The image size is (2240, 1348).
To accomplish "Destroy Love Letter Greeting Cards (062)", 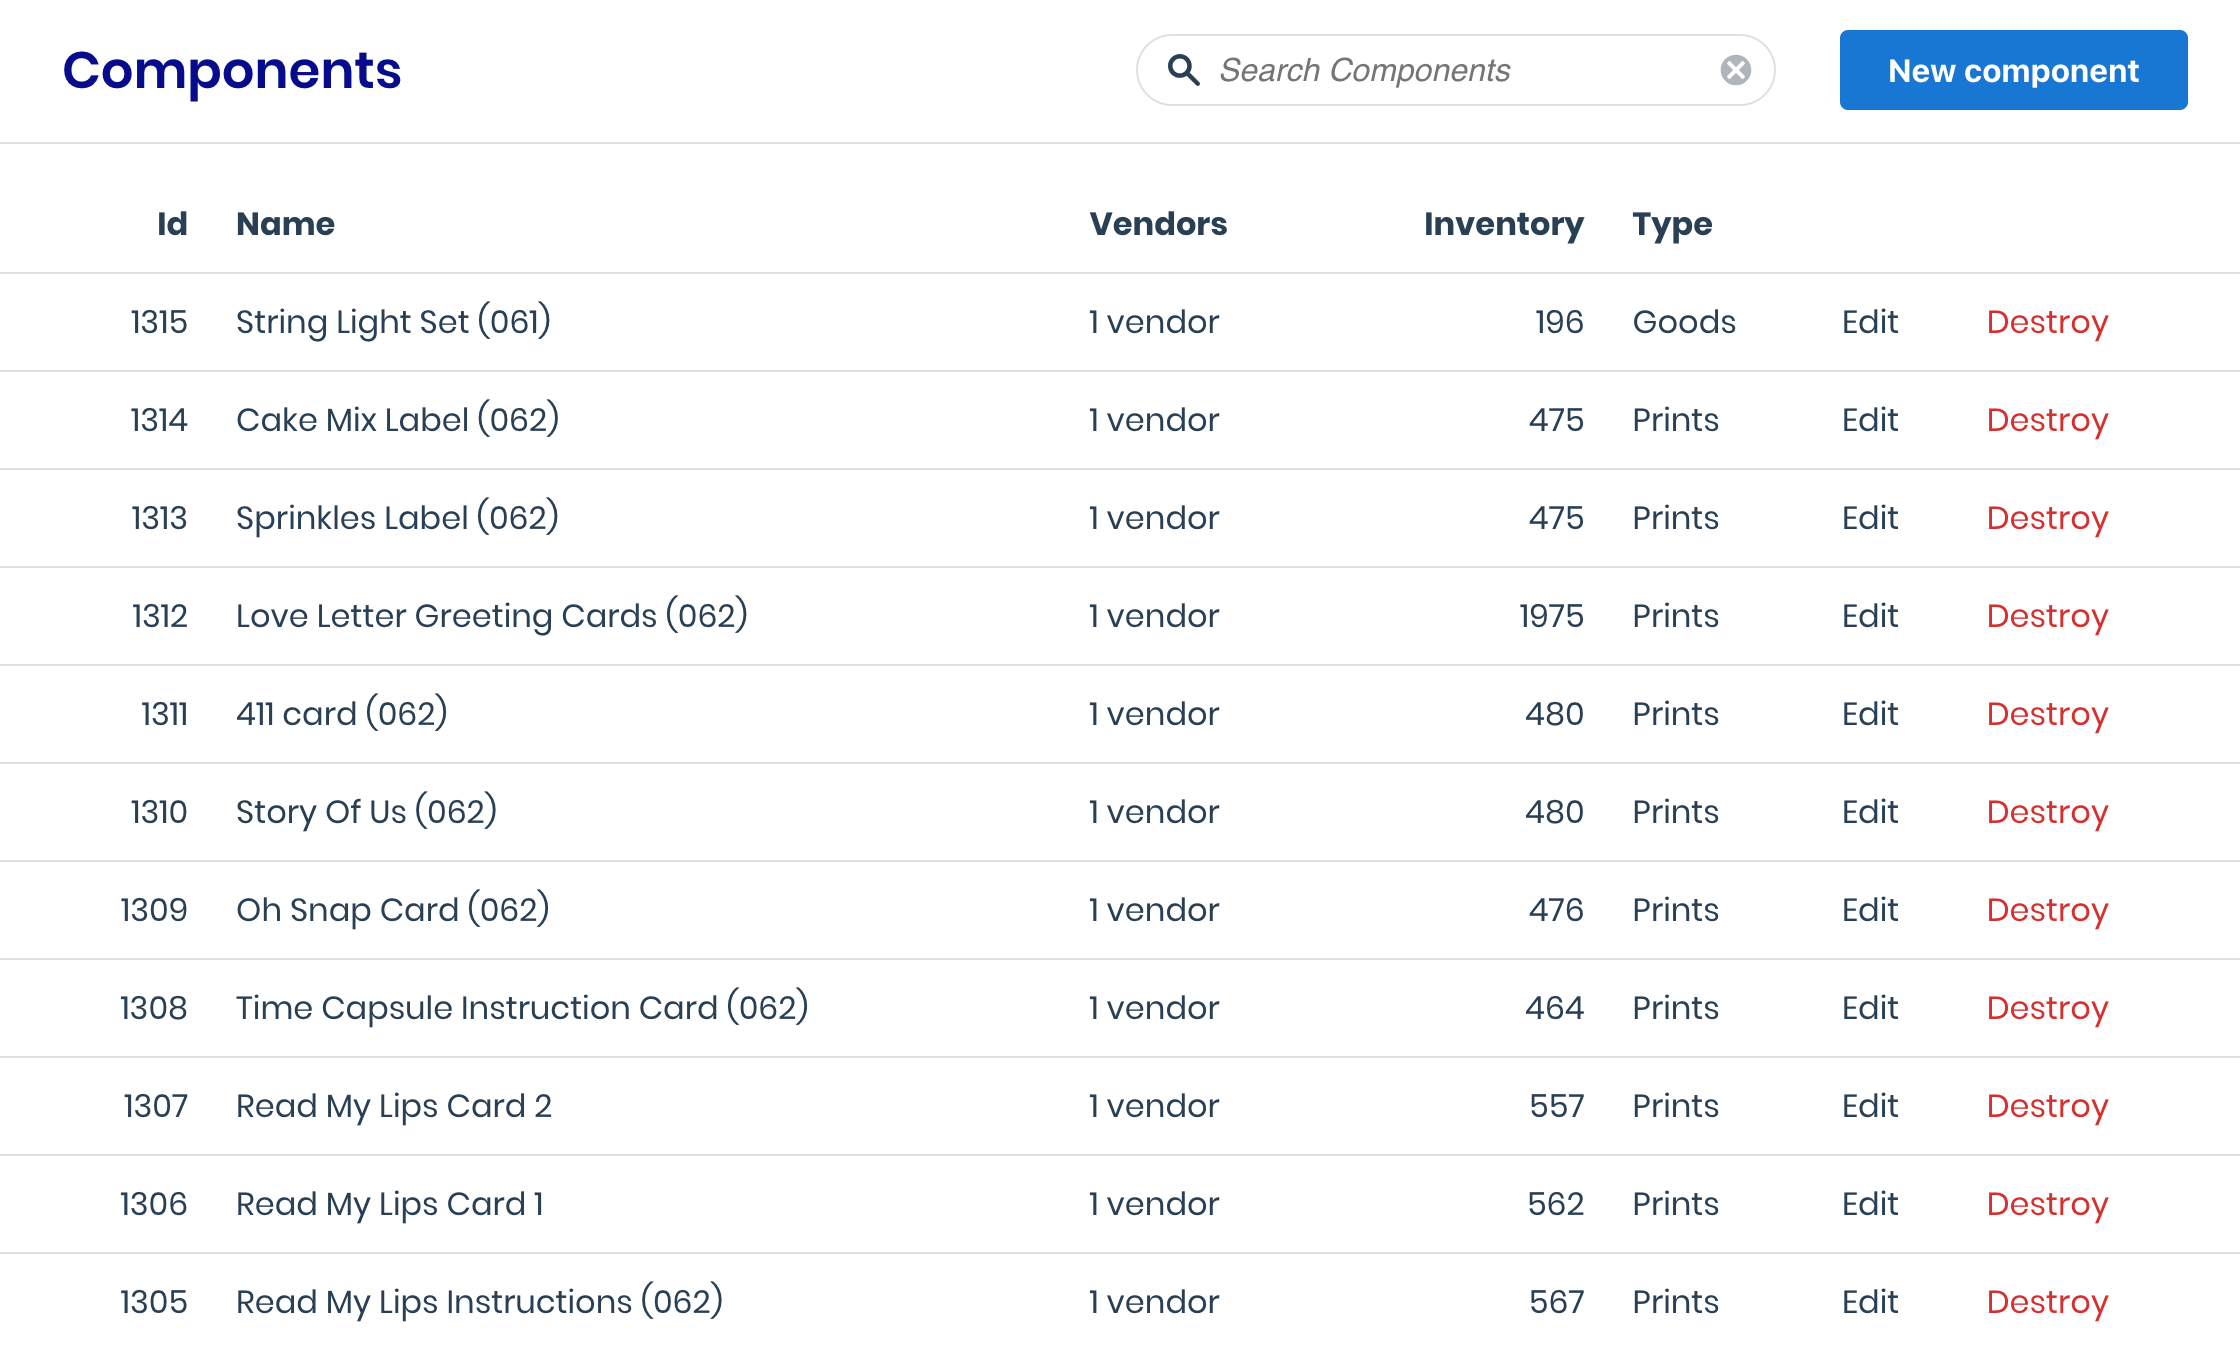I will click(2046, 616).
